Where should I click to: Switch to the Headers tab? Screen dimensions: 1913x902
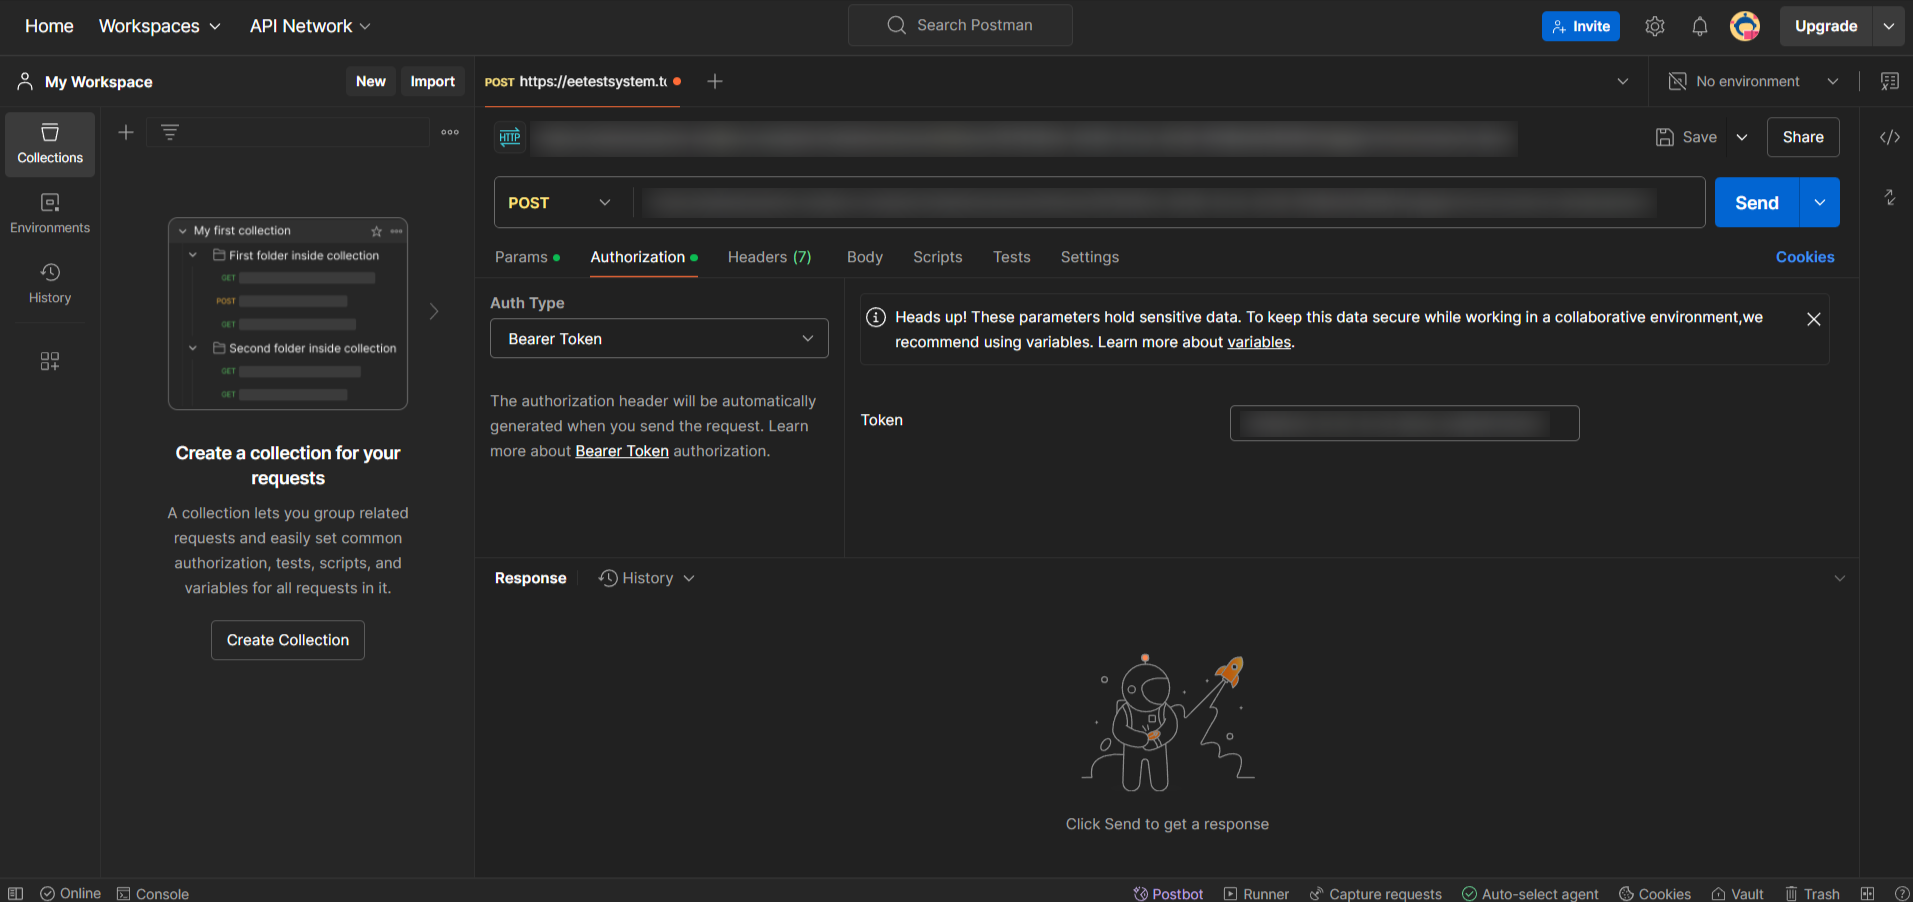tap(769, 257)
